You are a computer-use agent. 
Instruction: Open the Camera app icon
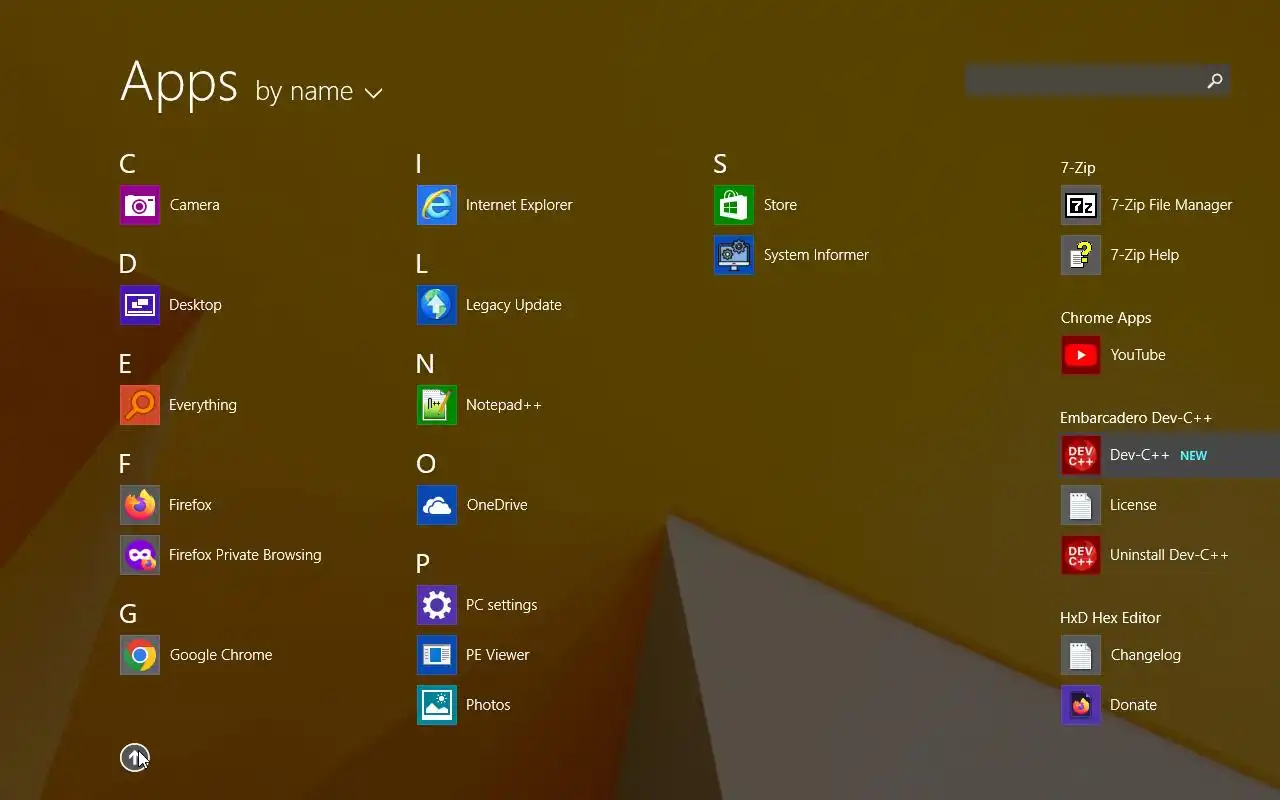(140, 205)
